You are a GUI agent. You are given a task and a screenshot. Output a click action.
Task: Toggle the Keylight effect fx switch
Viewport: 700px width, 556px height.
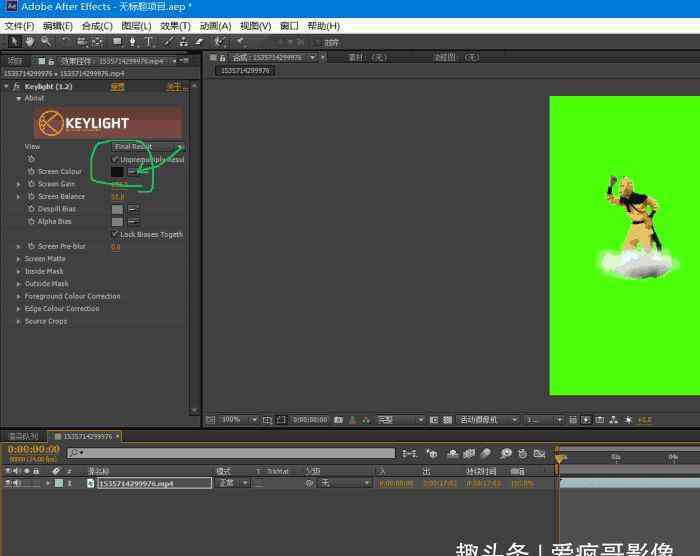[x=17, y=86]
